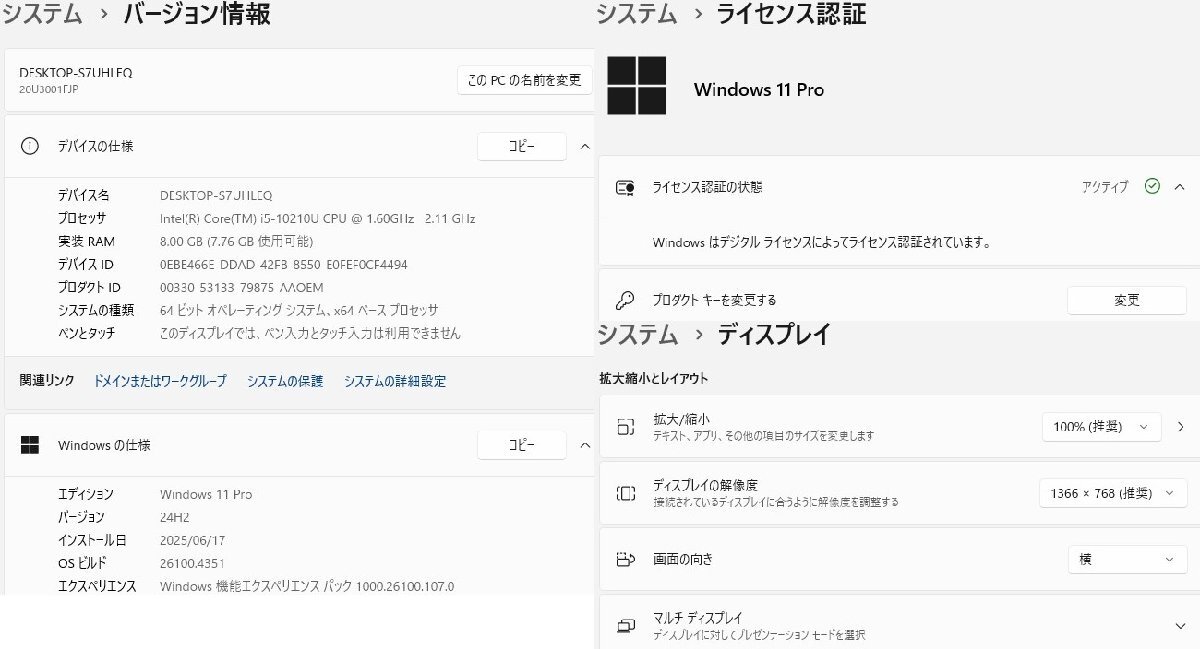Open the 横 screen orientation dropdown
This screenshot has height=649, width=1200.
pos(1127,560)
